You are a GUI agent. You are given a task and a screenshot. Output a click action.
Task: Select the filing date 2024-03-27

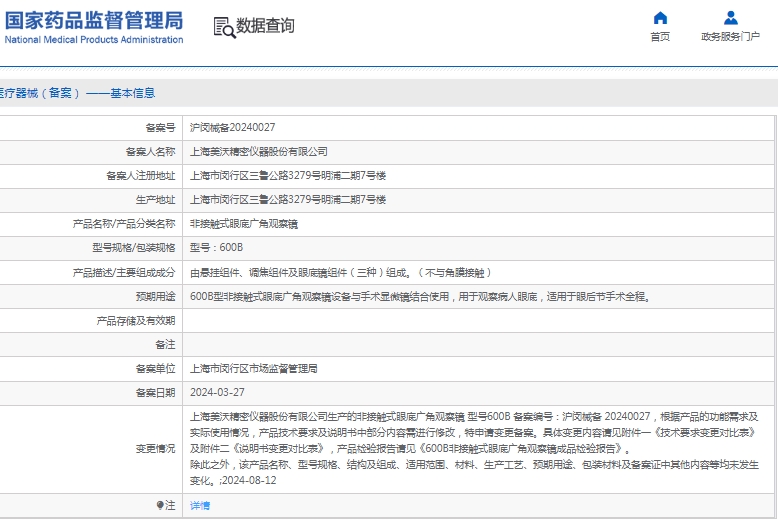coord(217,392)
